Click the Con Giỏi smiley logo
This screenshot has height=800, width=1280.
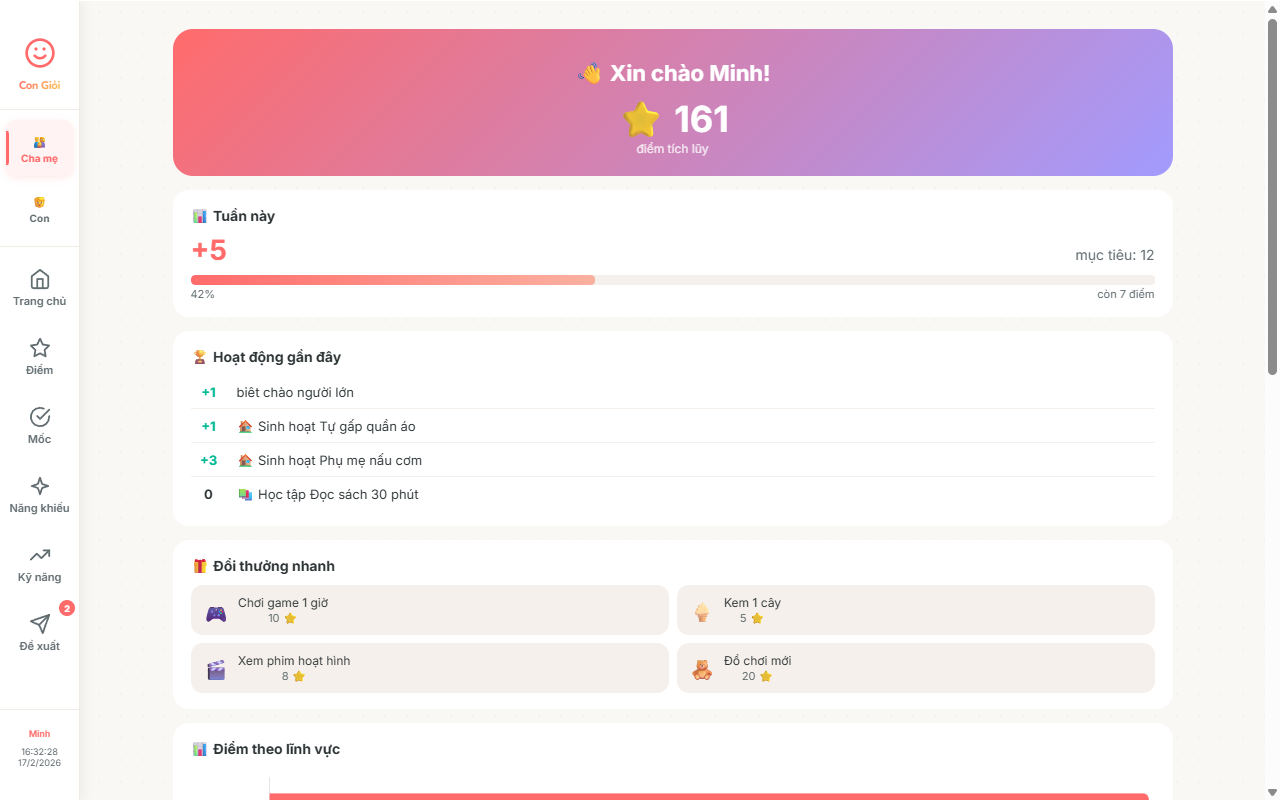(x=39, y=54)
